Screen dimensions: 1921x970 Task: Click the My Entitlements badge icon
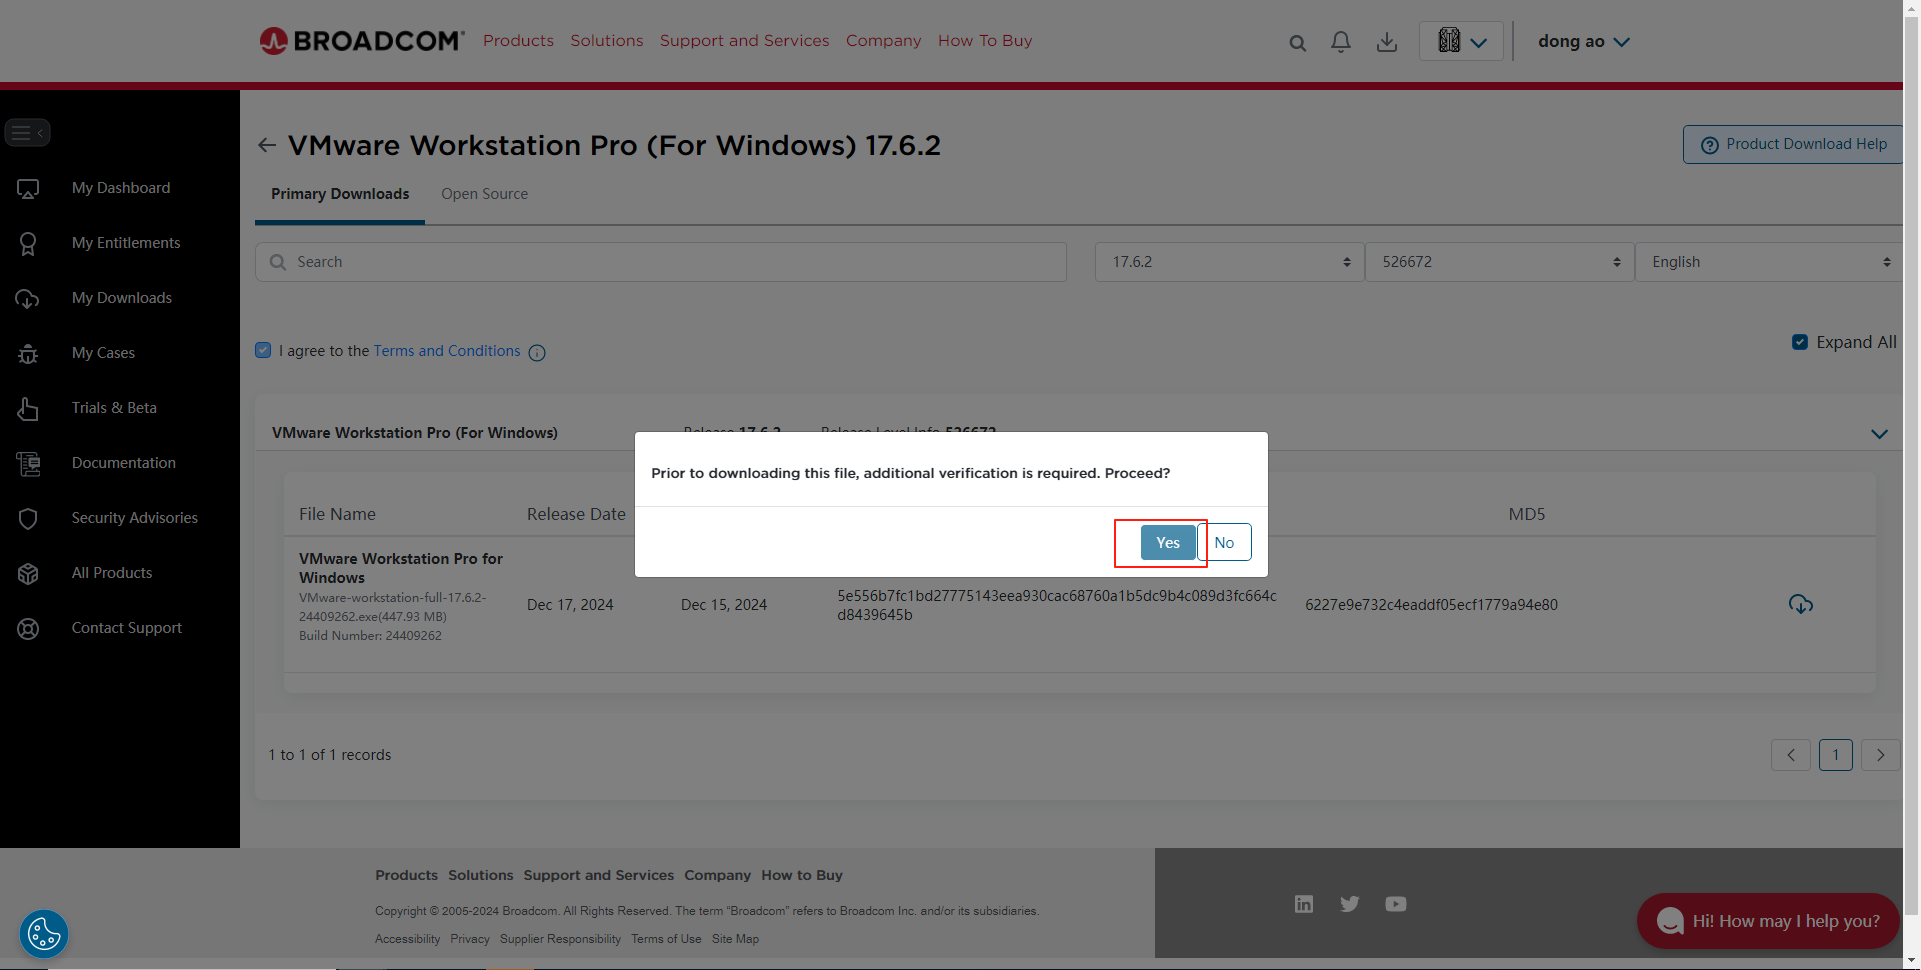pyautogui.click(x=28, y=243)
